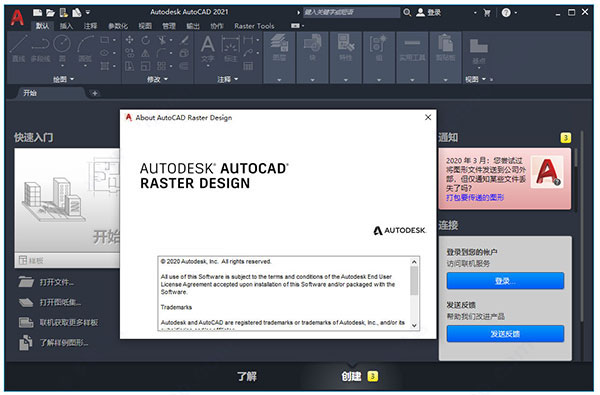Select the Text (文字) tool
This screenshot has width=600, height=395.
[x=208, y=48]
